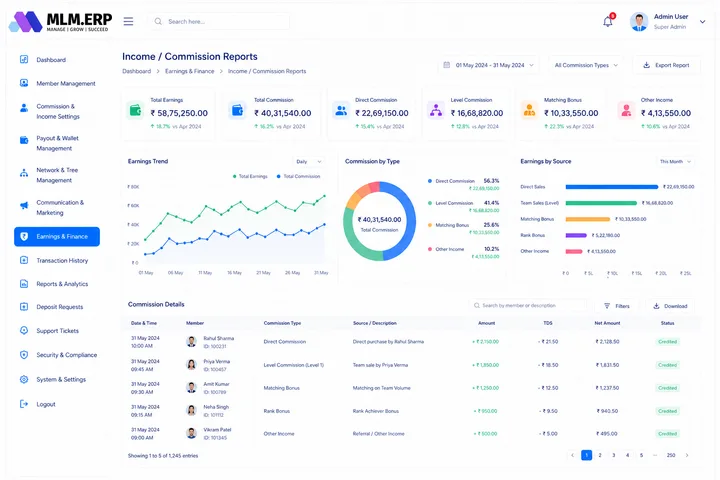Click the Deposit Requests icon
Image resolution: width=720 pixels, height=480 pixels.
pyautogui.click(x=24, y=306)
